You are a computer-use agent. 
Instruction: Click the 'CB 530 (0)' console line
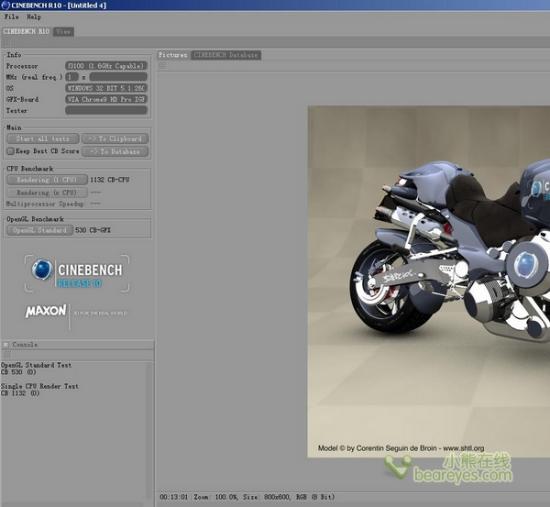(18, 372)
